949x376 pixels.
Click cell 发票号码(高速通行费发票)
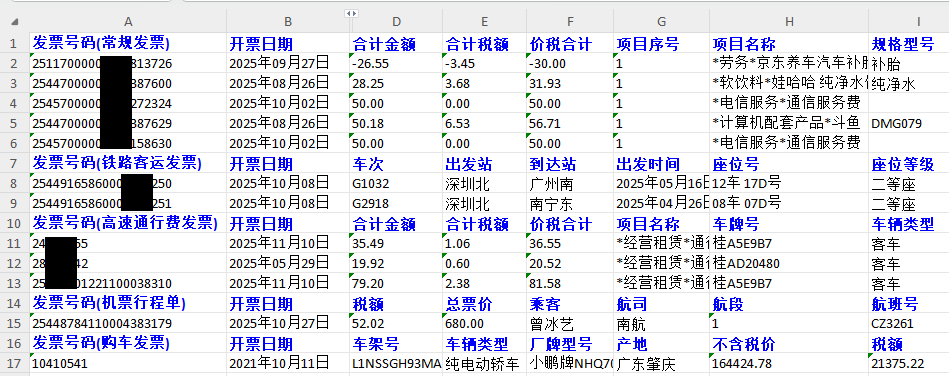(x=128, y=223)
